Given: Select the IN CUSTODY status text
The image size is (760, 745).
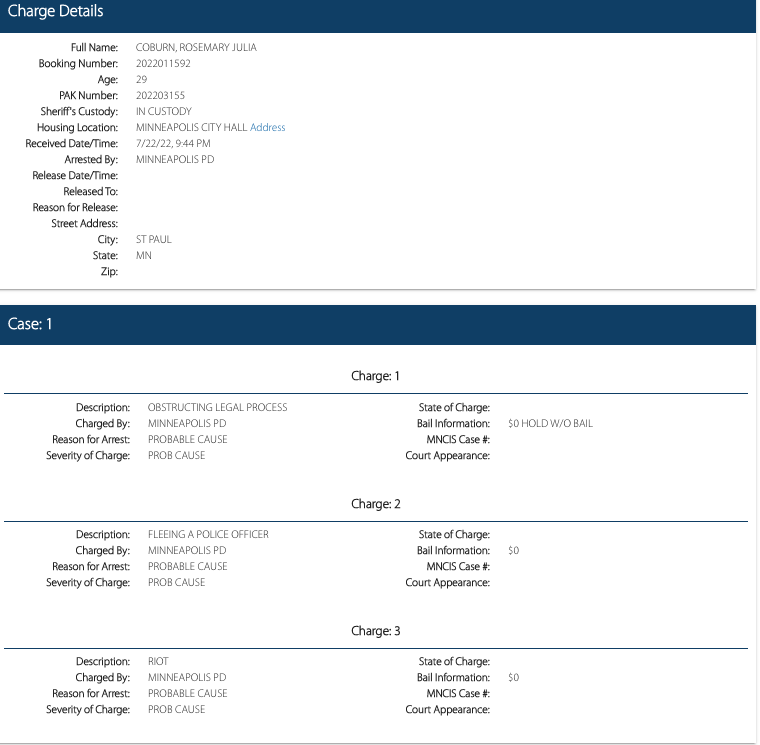Looking at the screenshot, I should [163, 111].
